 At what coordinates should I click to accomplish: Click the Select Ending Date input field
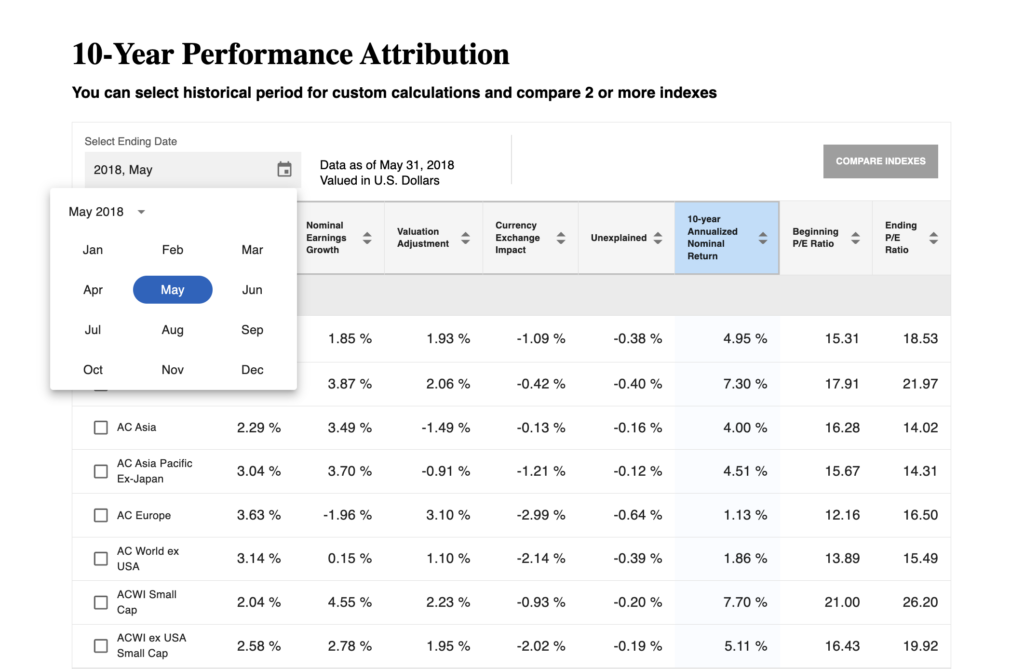180,170
